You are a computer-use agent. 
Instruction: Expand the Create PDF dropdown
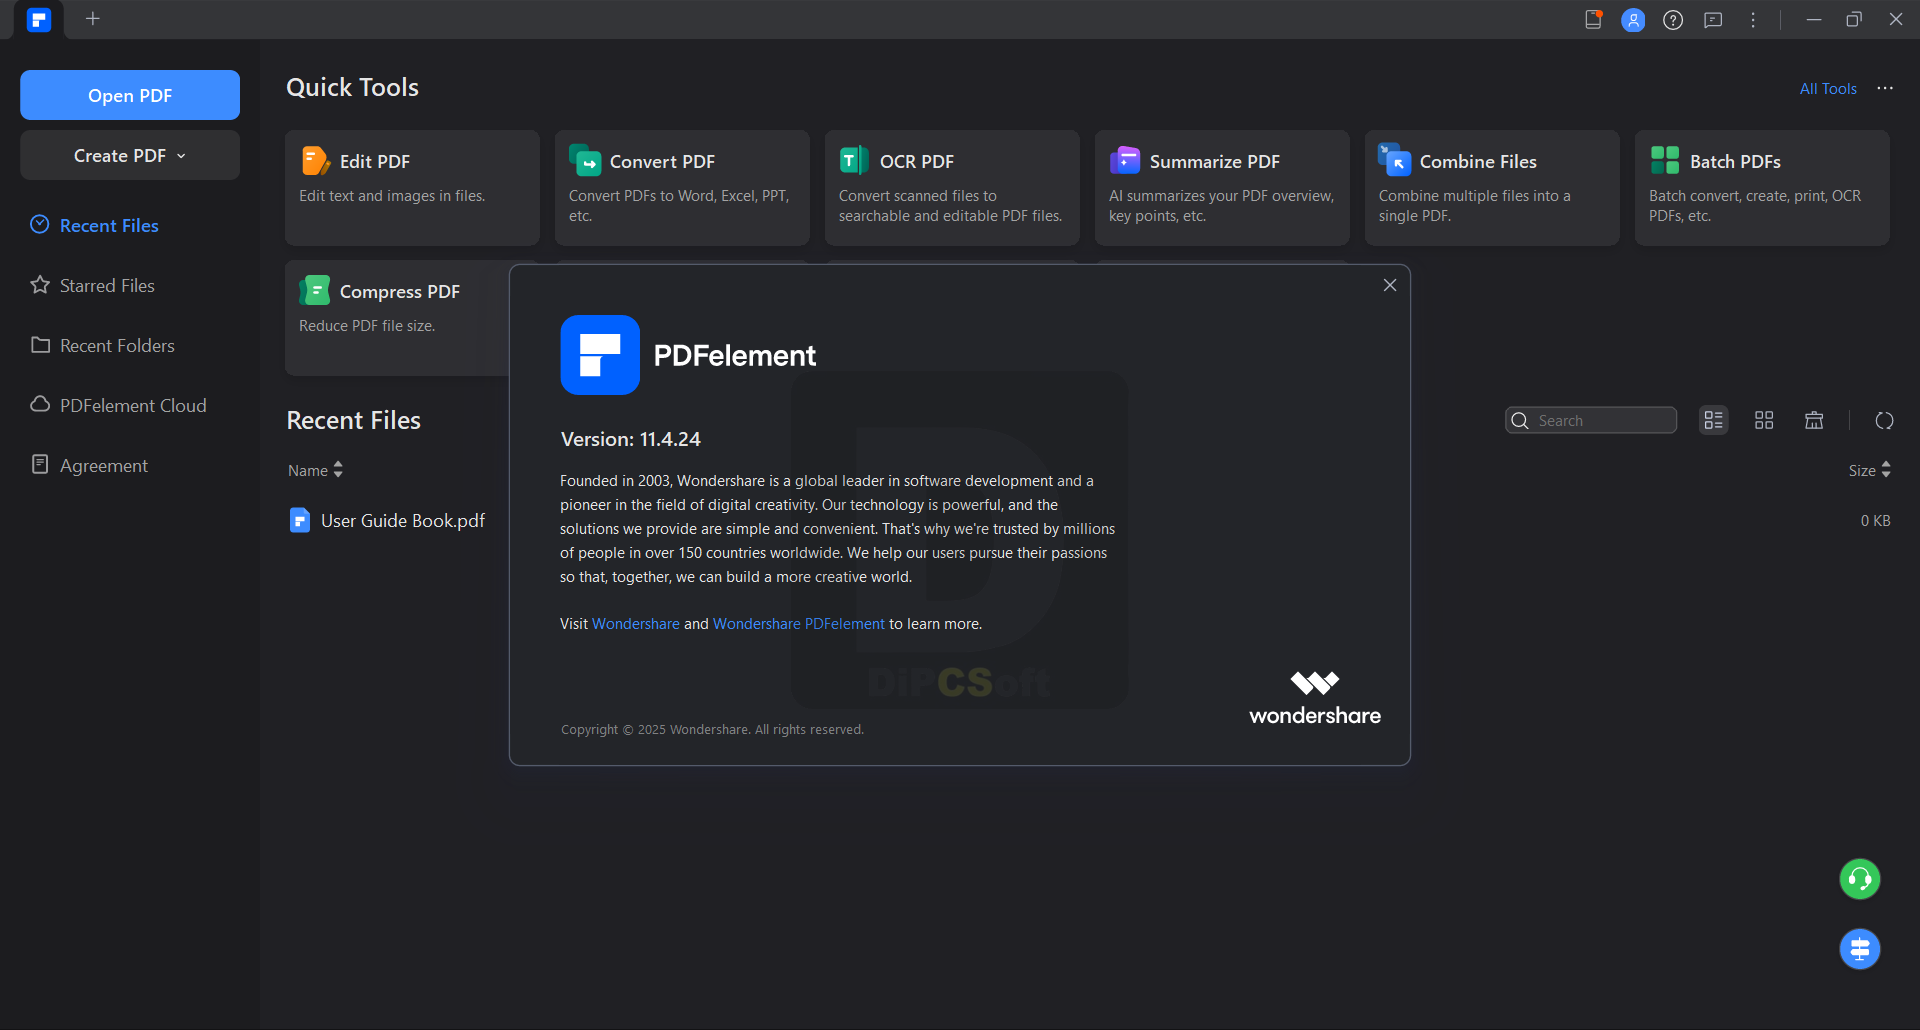tap(130, 155)
